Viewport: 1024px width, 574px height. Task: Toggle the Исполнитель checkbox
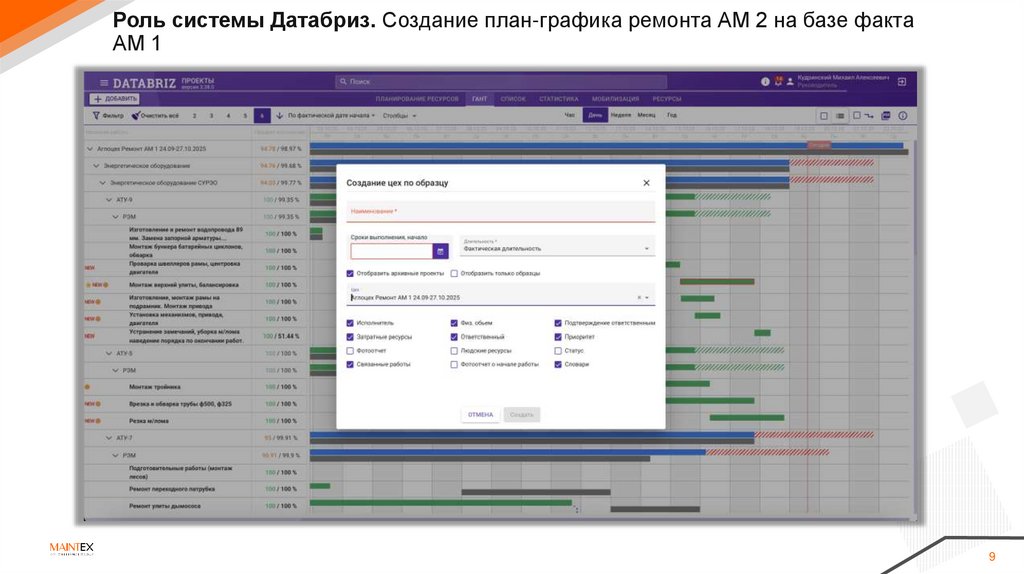pos(350,323)
